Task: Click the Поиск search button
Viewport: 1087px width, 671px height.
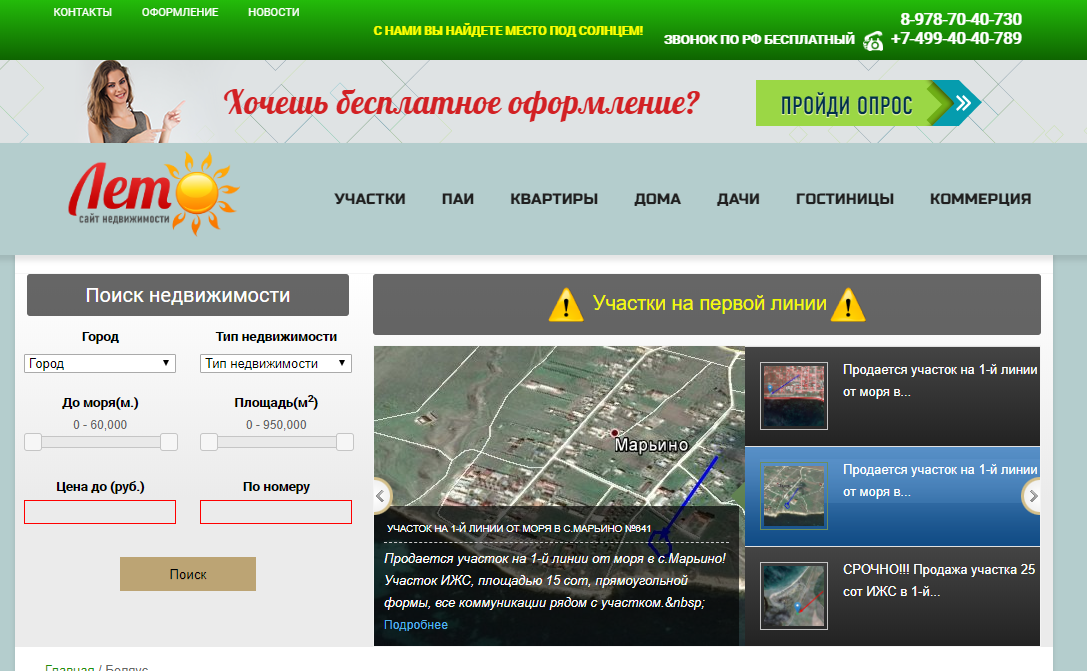Action: (188, 574)
